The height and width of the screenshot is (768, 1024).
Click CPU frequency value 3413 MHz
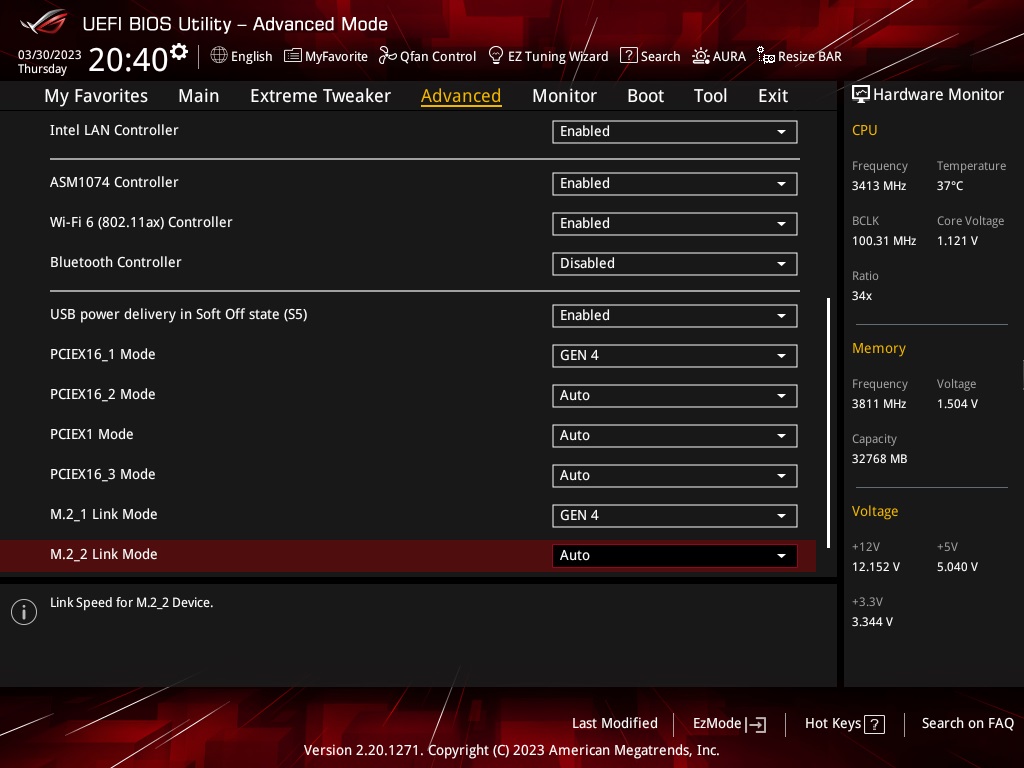coord(878,186)
